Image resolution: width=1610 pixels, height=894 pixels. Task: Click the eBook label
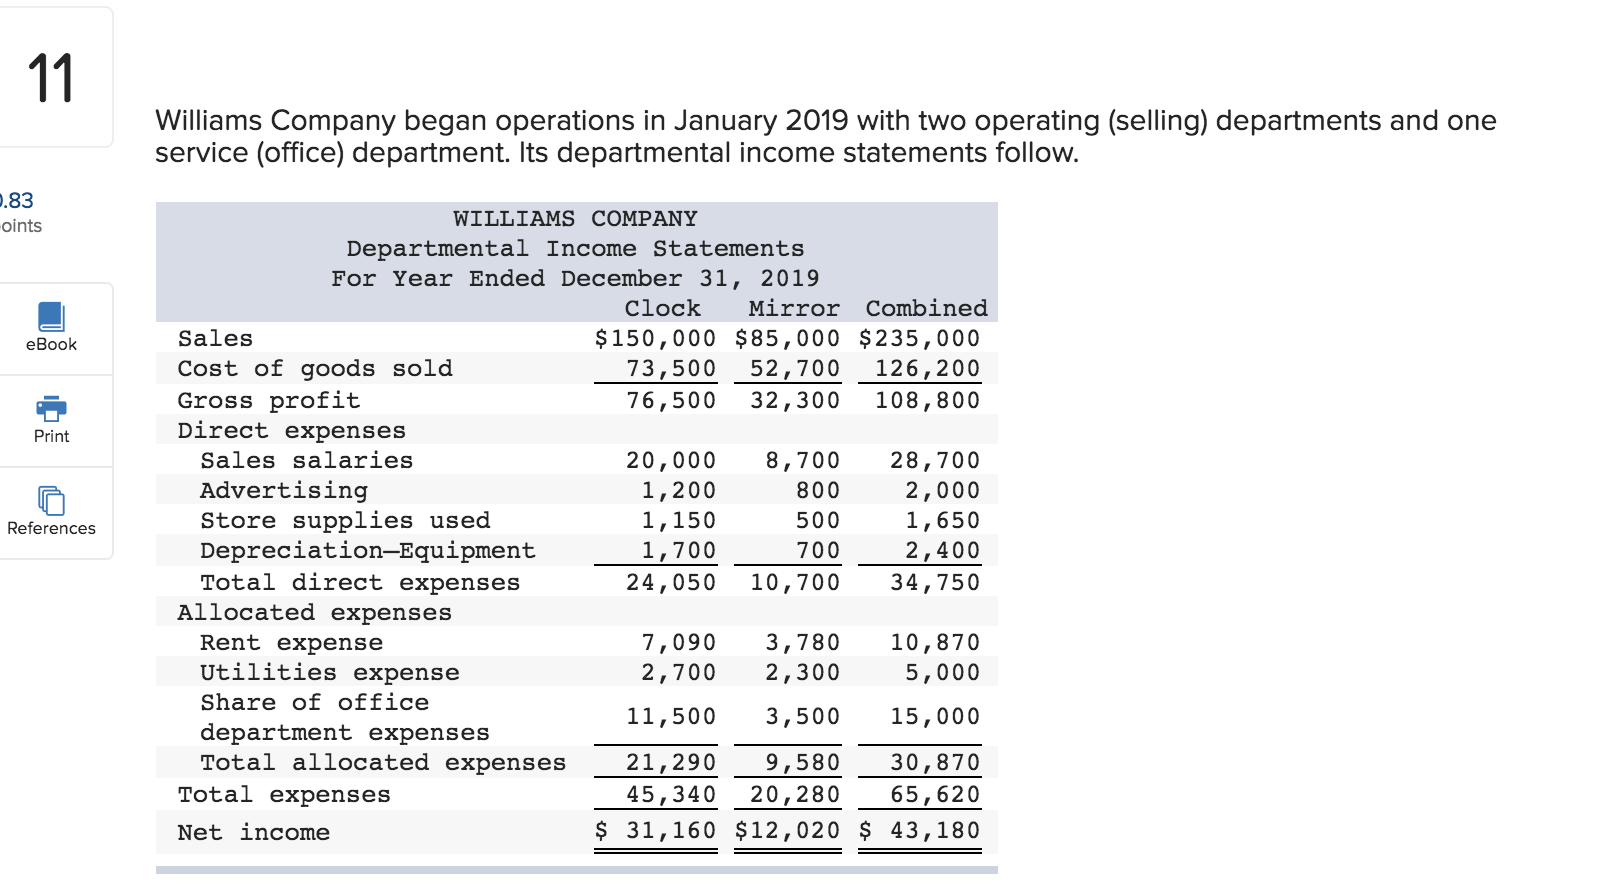pos(51,344)
